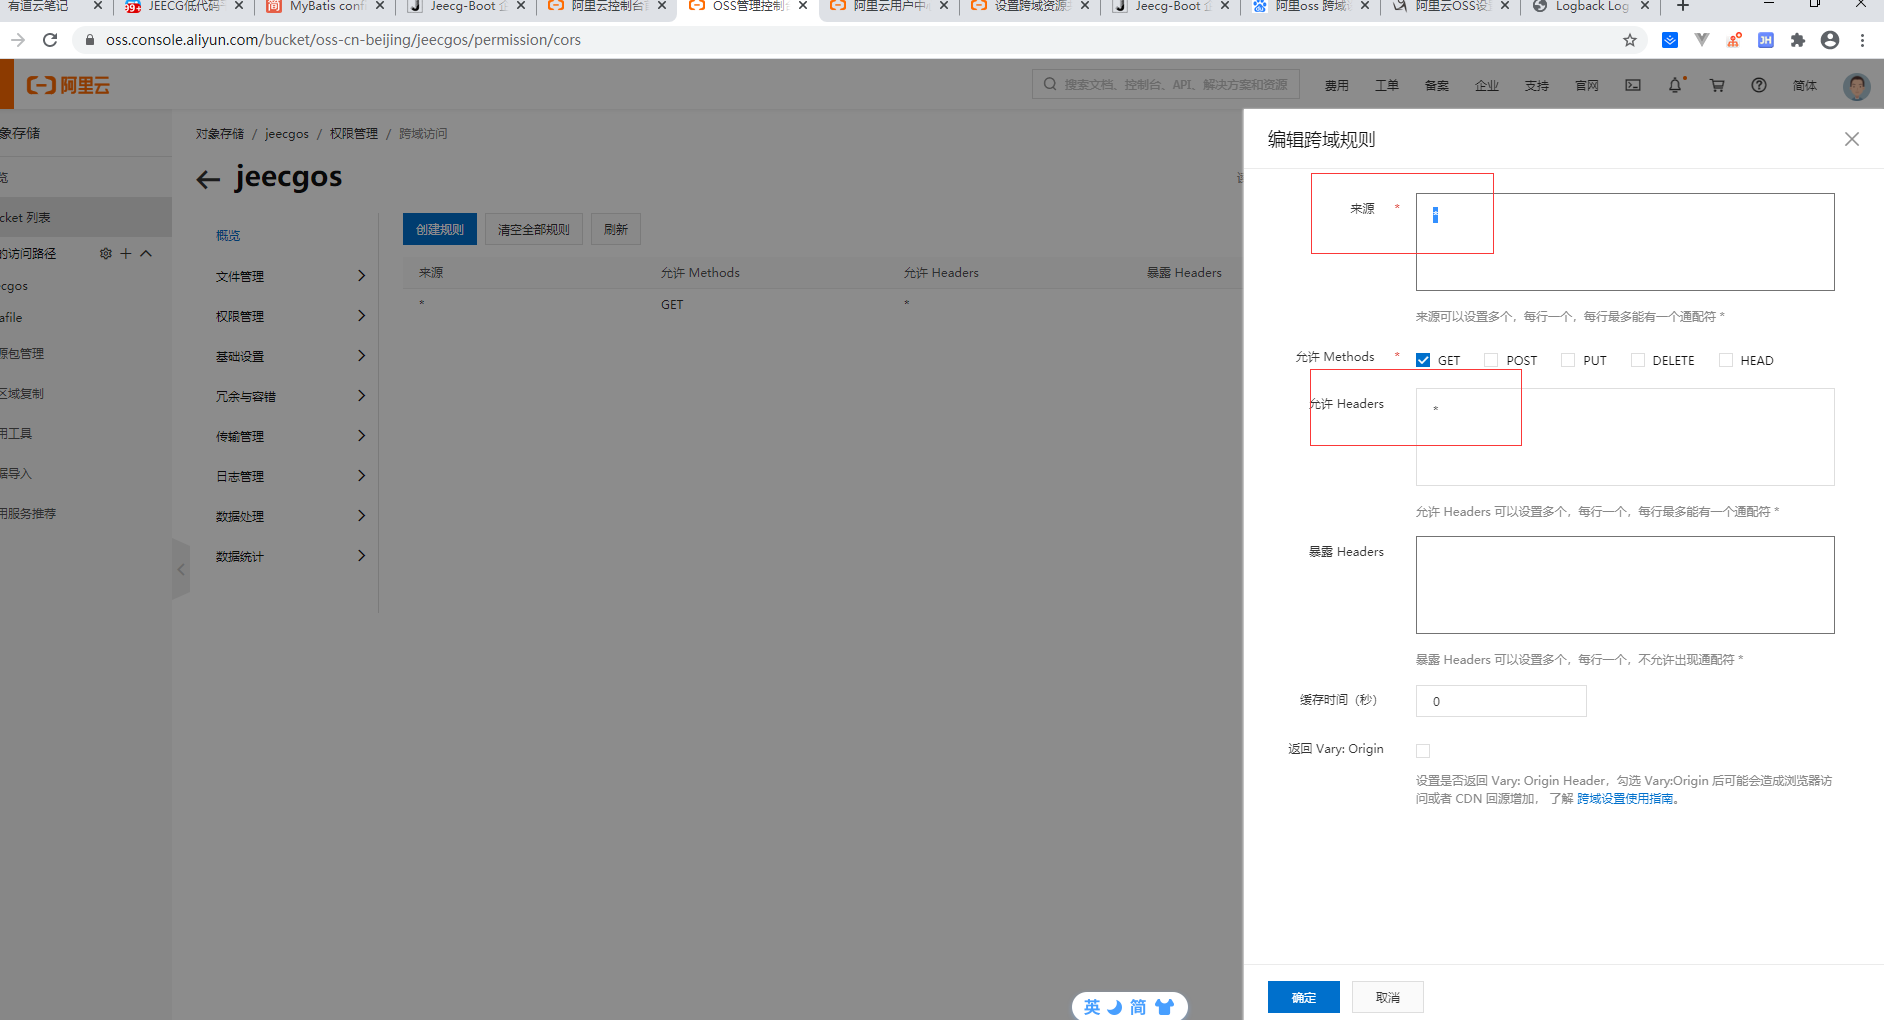Toggle the 返回 Vary: Origin checkbox
Viewport: 1884px width, 1020px height.
[1423, 751]
